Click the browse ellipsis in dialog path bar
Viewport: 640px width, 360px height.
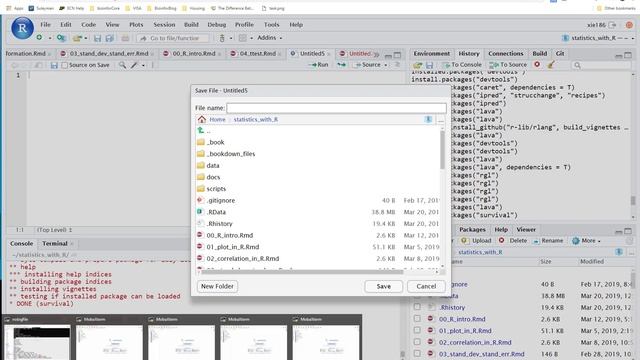point(441,120)
